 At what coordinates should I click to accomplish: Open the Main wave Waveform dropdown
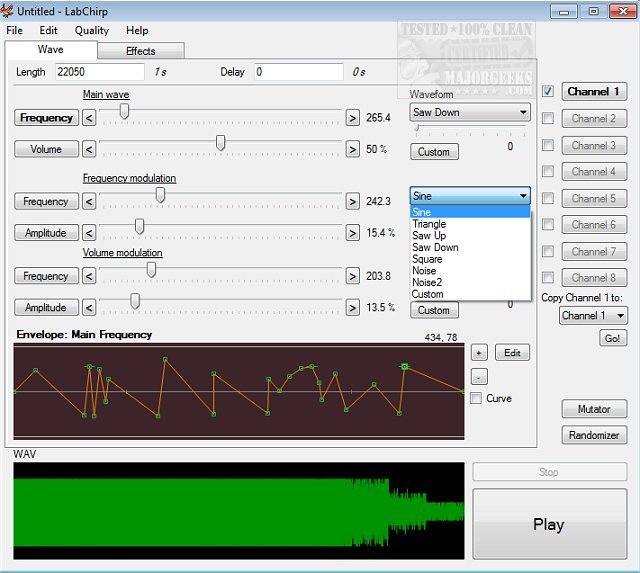tap(469, 112)
